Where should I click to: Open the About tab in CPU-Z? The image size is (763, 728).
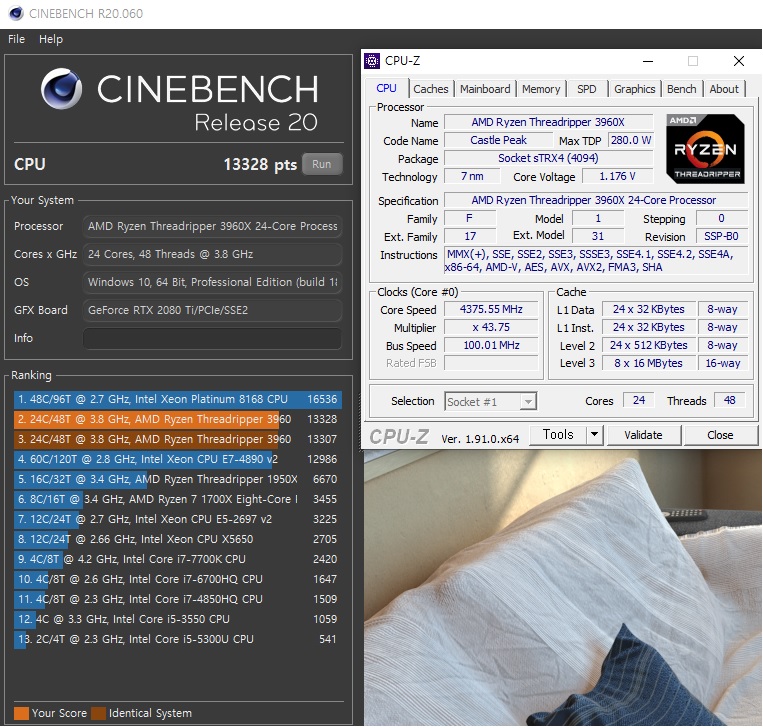pyautogui.click(x=724, y=89)
